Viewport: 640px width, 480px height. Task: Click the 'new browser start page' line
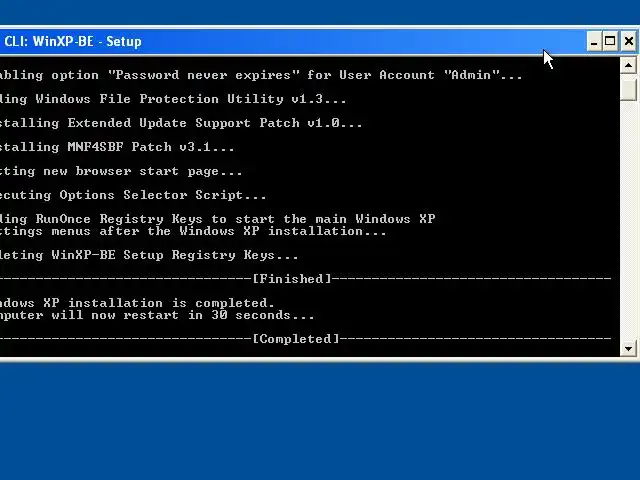pos(121,171)
